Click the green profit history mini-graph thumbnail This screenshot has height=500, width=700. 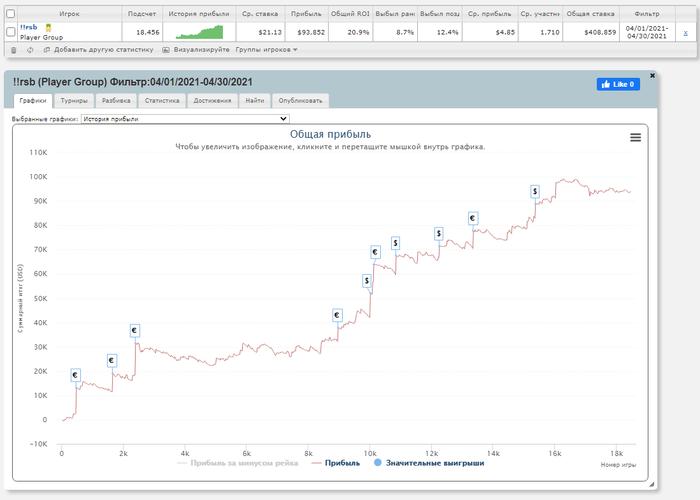pos(199,32)
